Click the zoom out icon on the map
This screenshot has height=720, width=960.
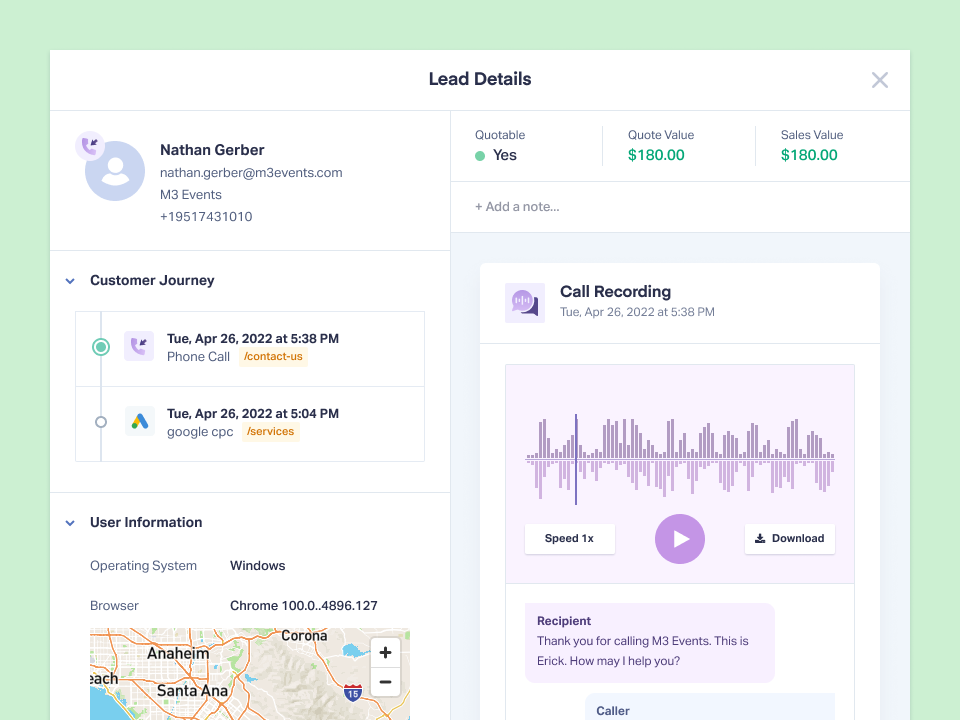[385, 682]
